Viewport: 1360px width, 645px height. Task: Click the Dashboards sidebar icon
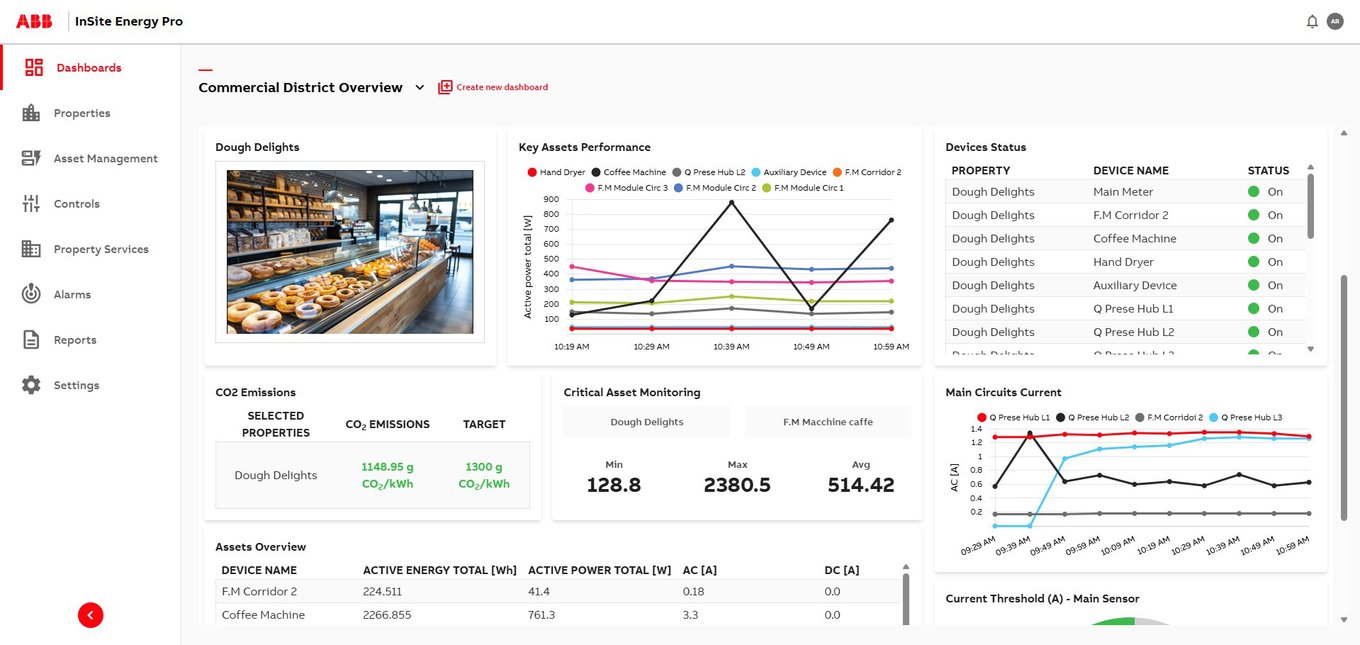pos(34,67)
